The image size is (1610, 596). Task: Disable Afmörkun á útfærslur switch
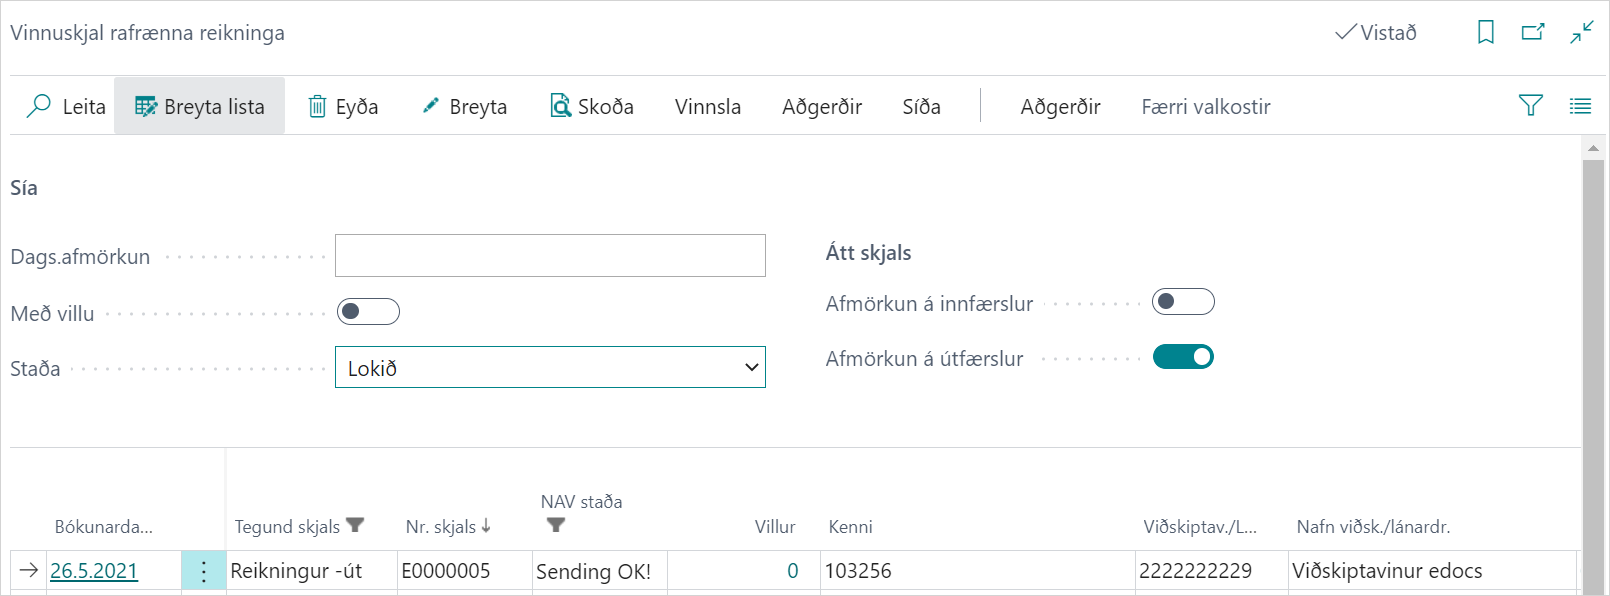tap(1183, 357)
